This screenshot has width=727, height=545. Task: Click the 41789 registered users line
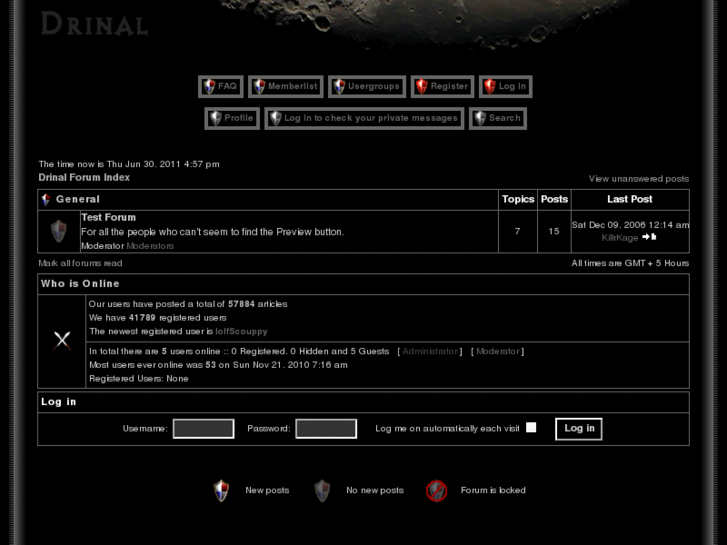pyautogui.click(x=158, y=318)
